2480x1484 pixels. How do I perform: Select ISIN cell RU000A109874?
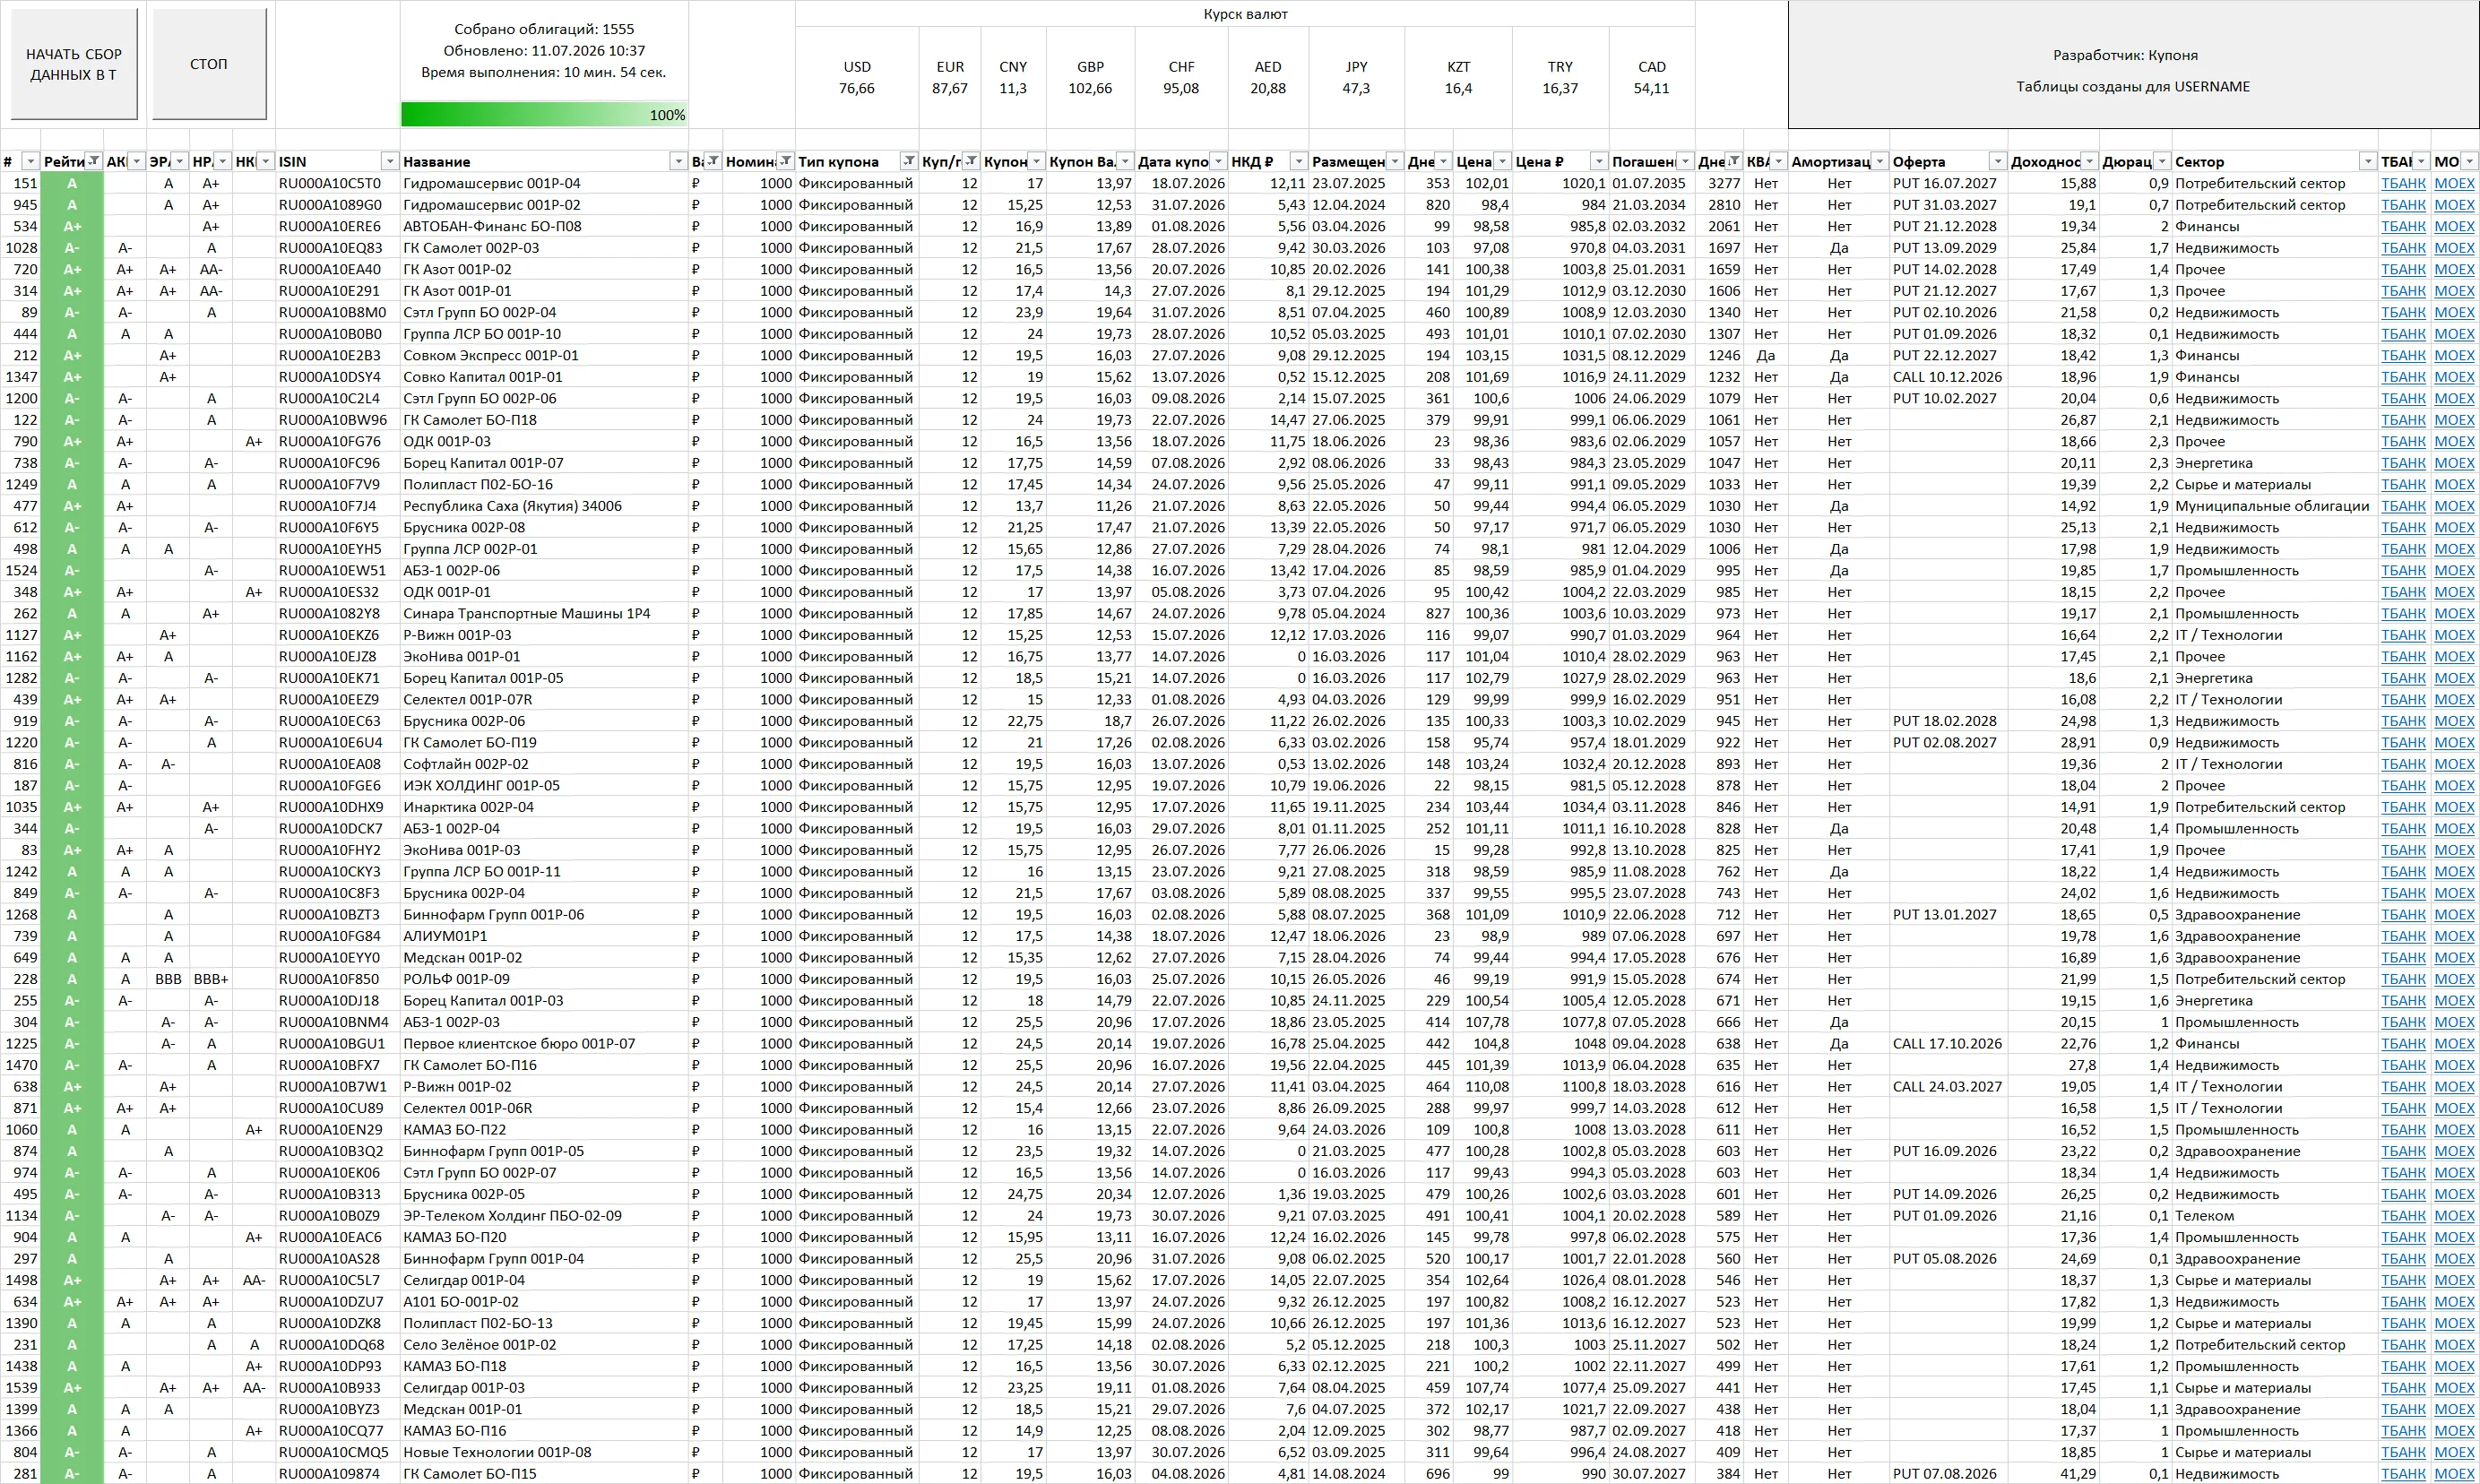pyautogui.click(x=337, y=1474)
